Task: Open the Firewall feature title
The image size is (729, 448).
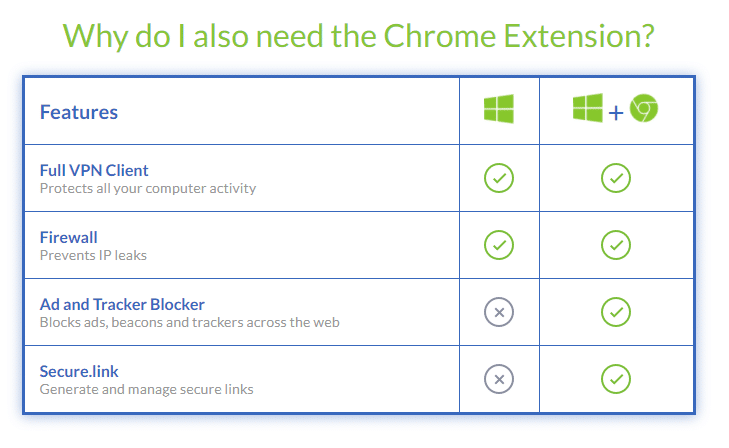Action: click(68, 237)
